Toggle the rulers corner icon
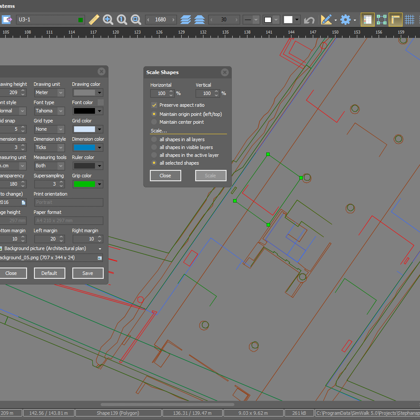The width and height of the screenshot is (420, 420). click(395, 20)
